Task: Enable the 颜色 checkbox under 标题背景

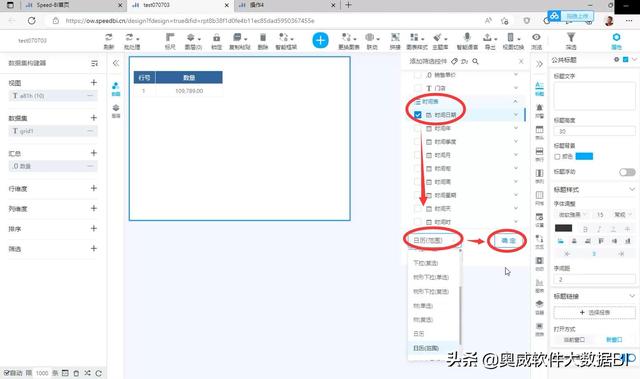Action: [x=557, y=157]
